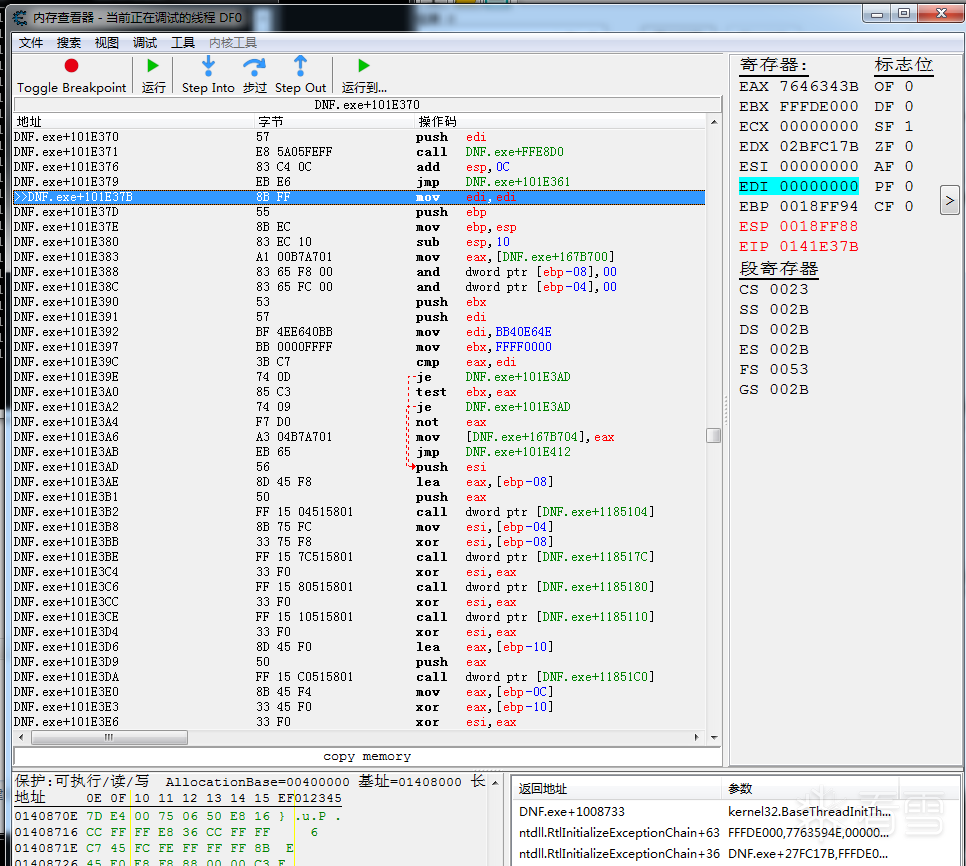Viewport: 966px width, 866px height.
Task: Click the Run to (运行到...) green arrow
Action: tap(363, 65)
